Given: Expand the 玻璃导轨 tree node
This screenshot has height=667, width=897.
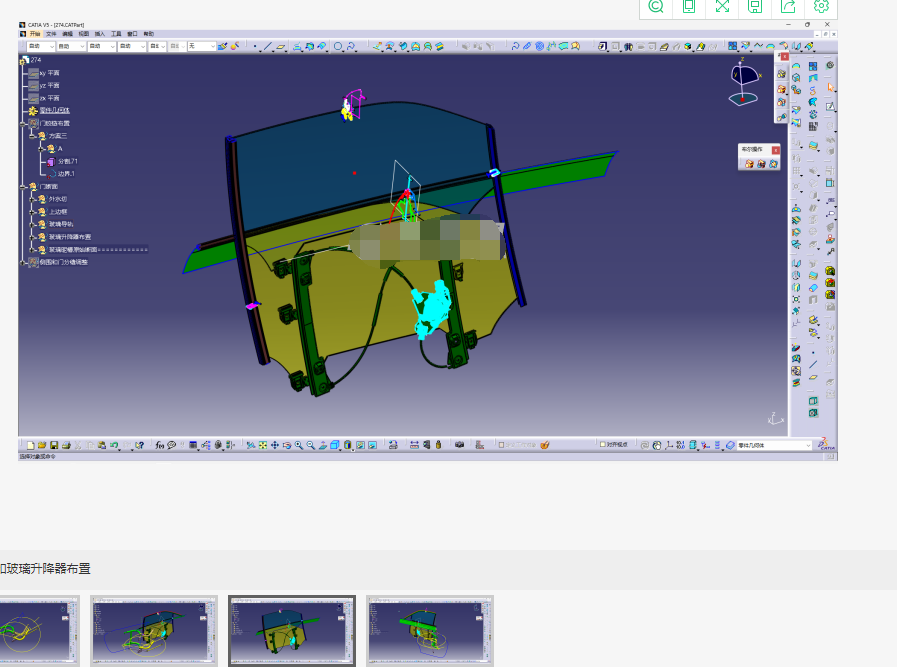Looking at the screenshot, I should (x=32, y=224).
